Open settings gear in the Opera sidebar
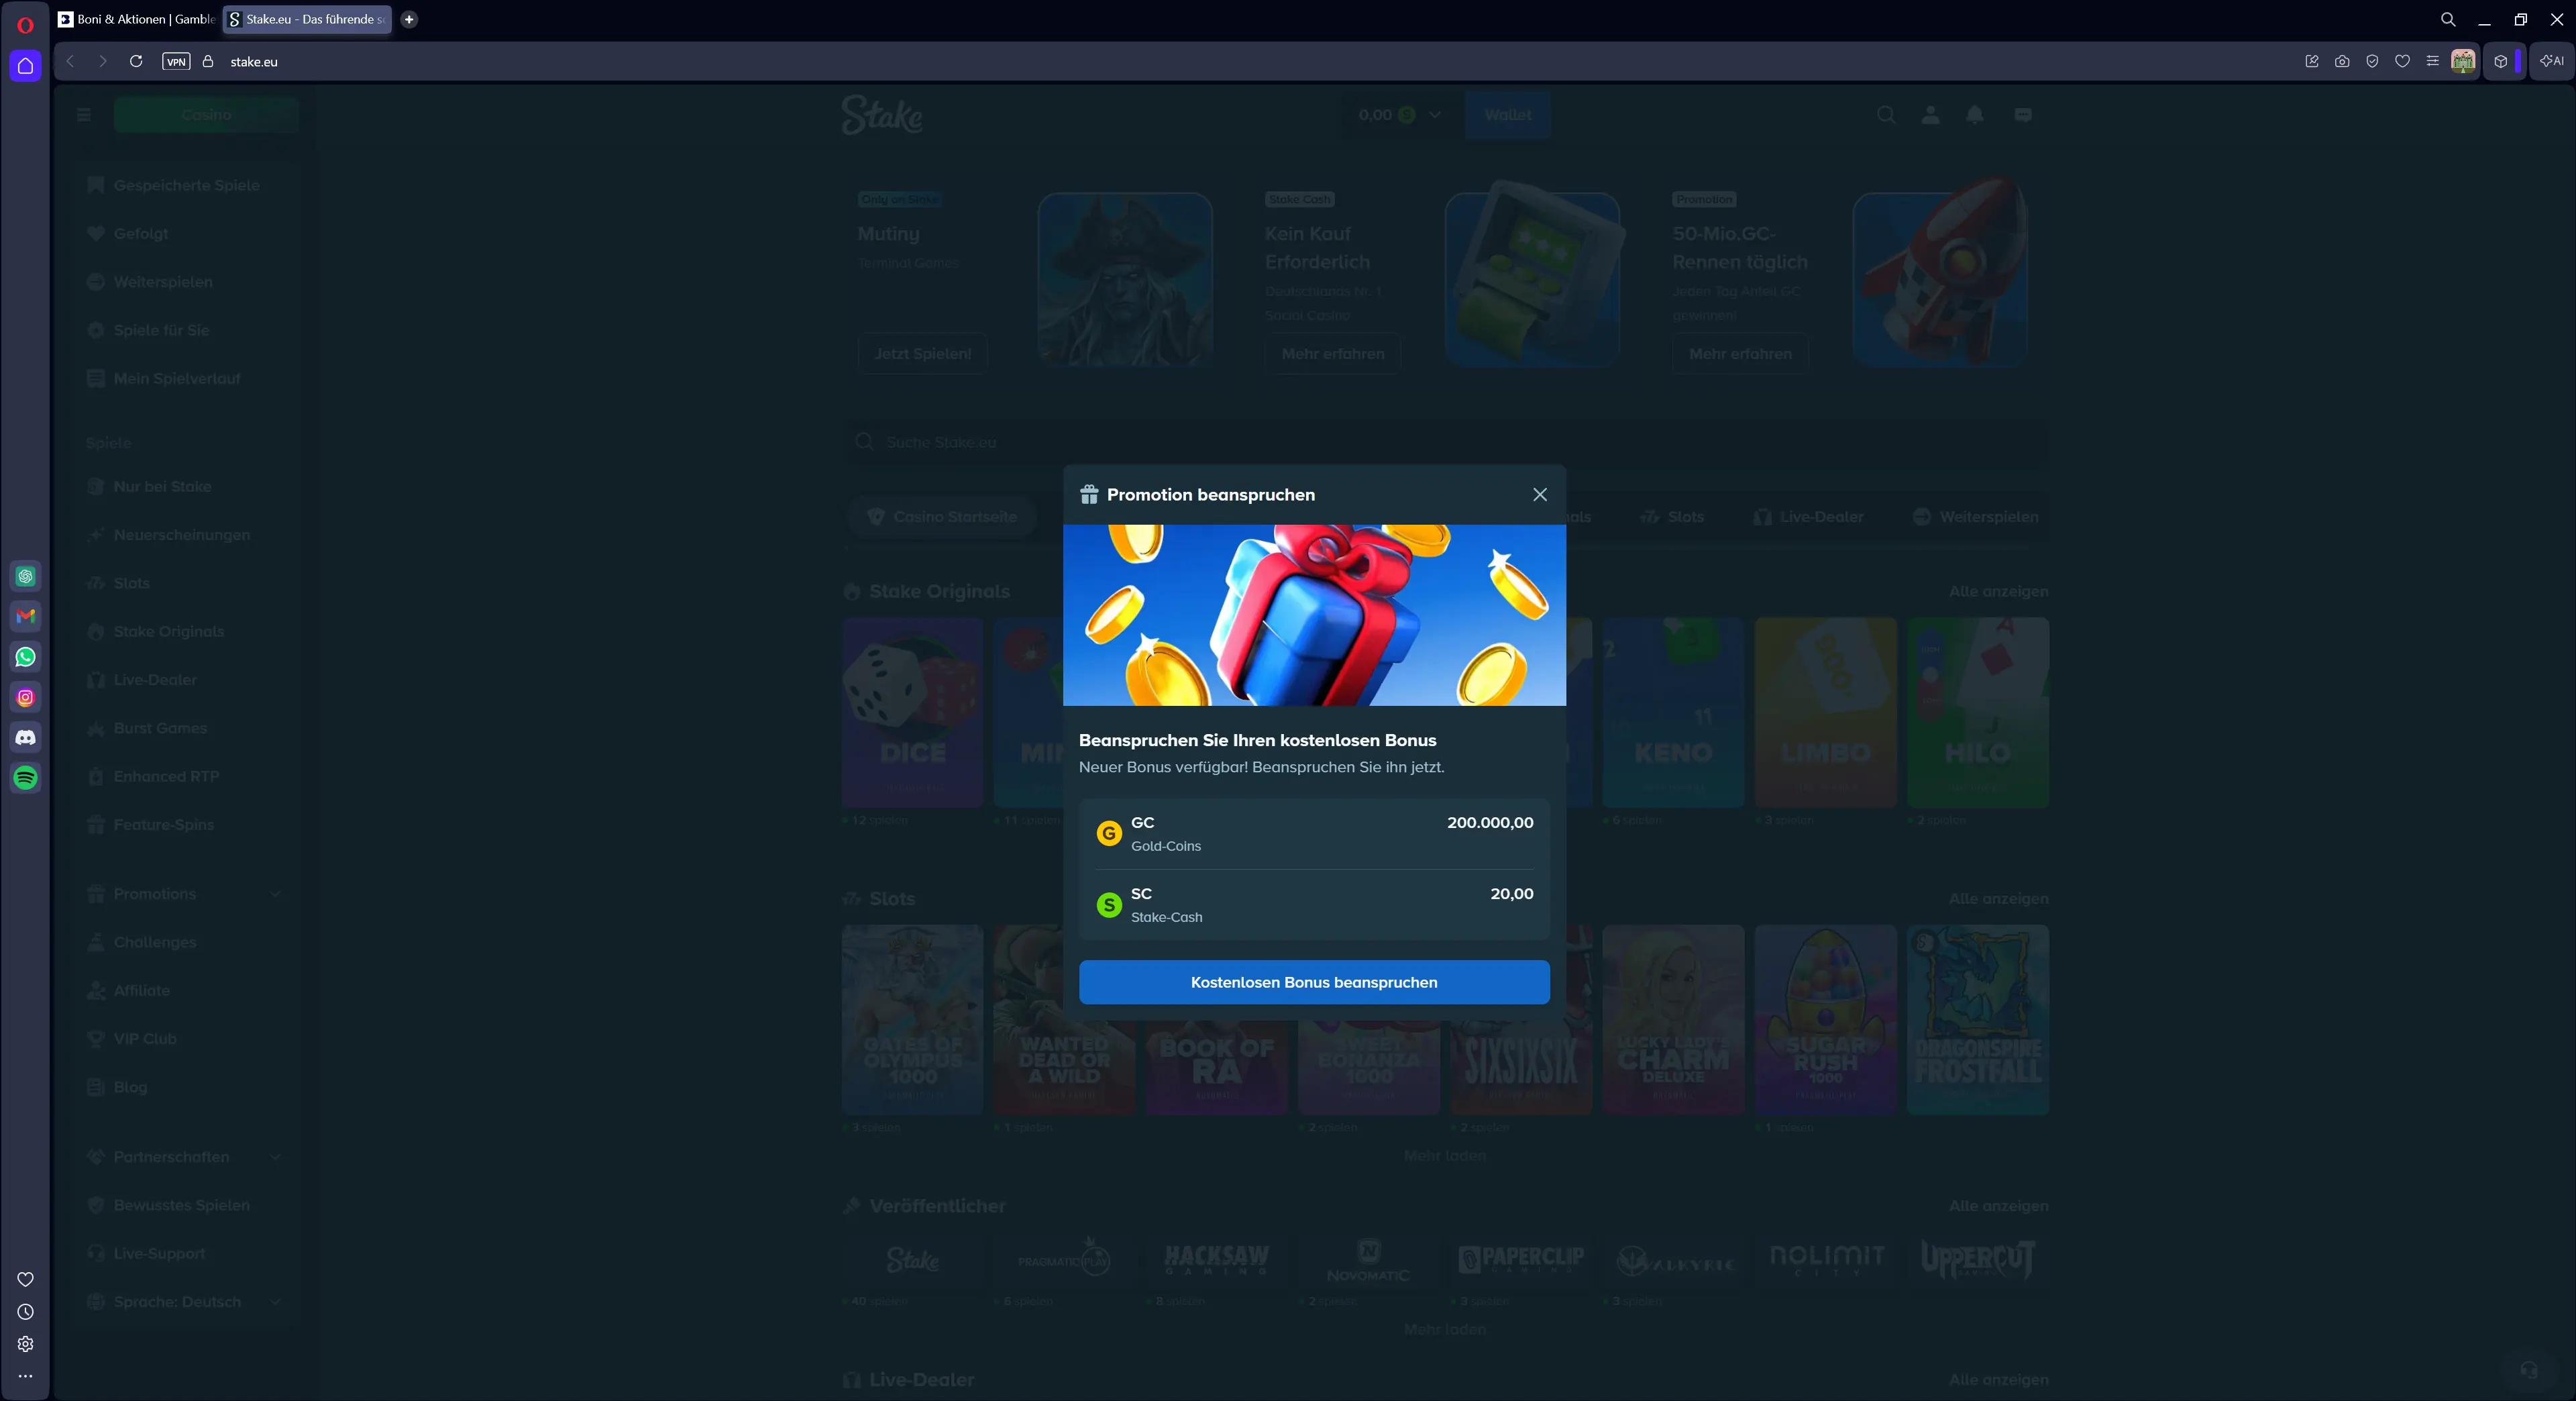This screenshot has height=1401, width=2576. pyautogui.click(x=26, y=1344)
